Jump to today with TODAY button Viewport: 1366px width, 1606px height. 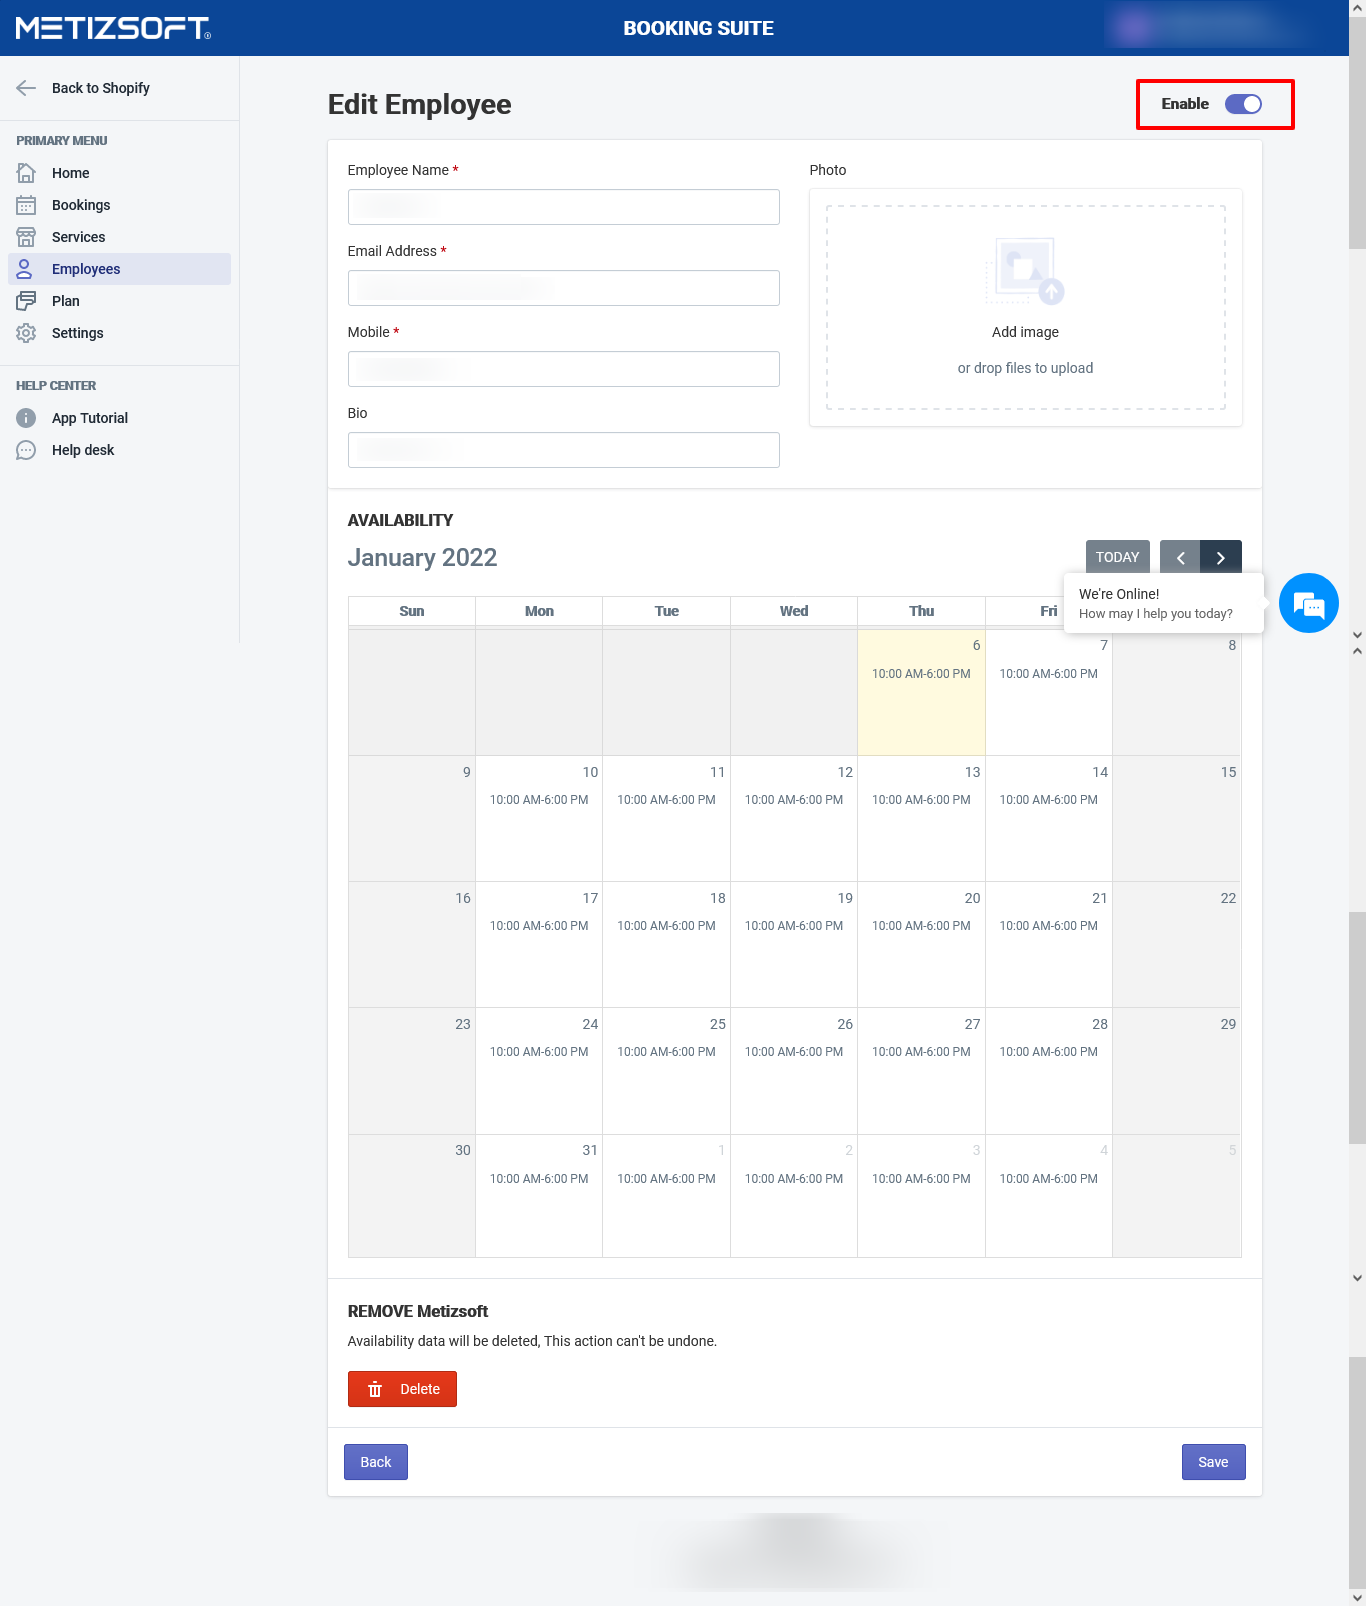[1117, 557]
